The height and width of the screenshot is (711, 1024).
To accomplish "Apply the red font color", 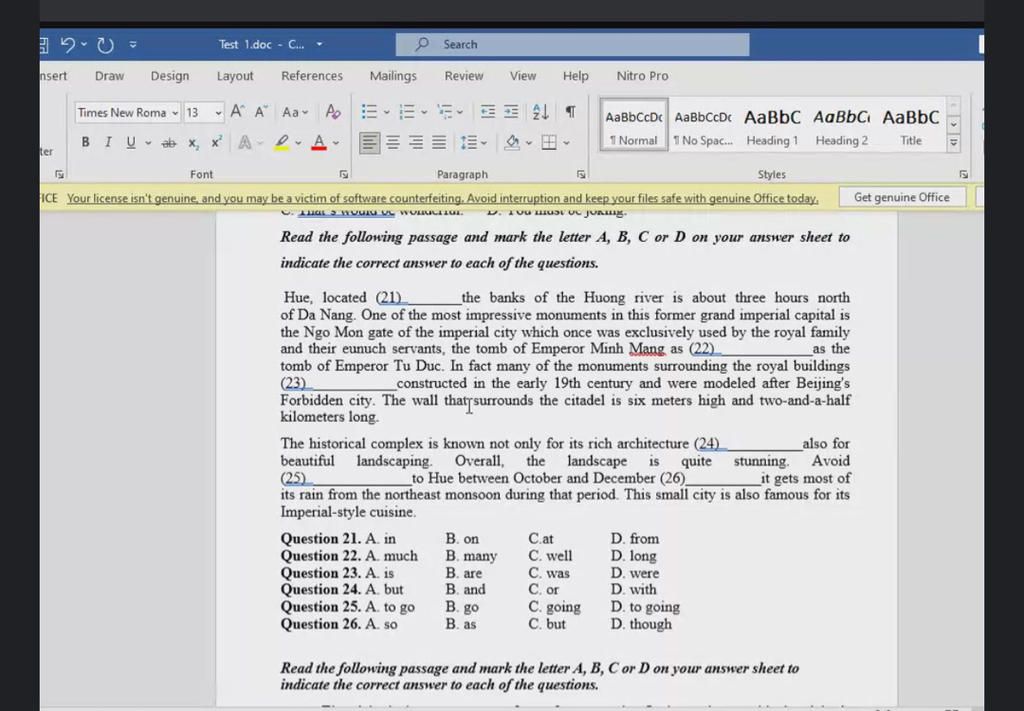I will click(x=319, y=142).
